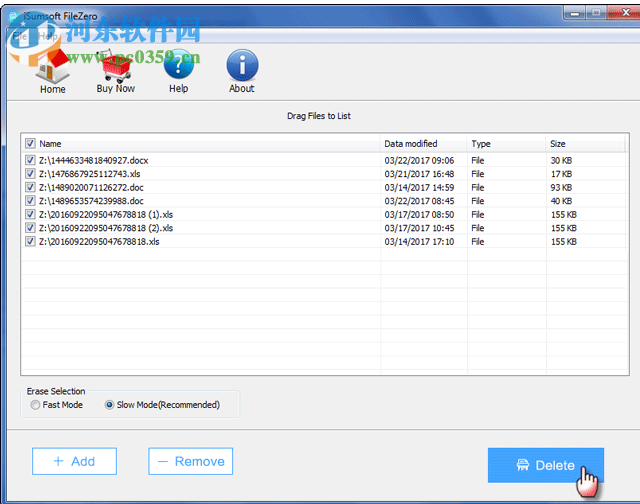Viewport: 640px width, 504px height.
Task: Open the Help menu in menu bar
Action: (48, 36)
